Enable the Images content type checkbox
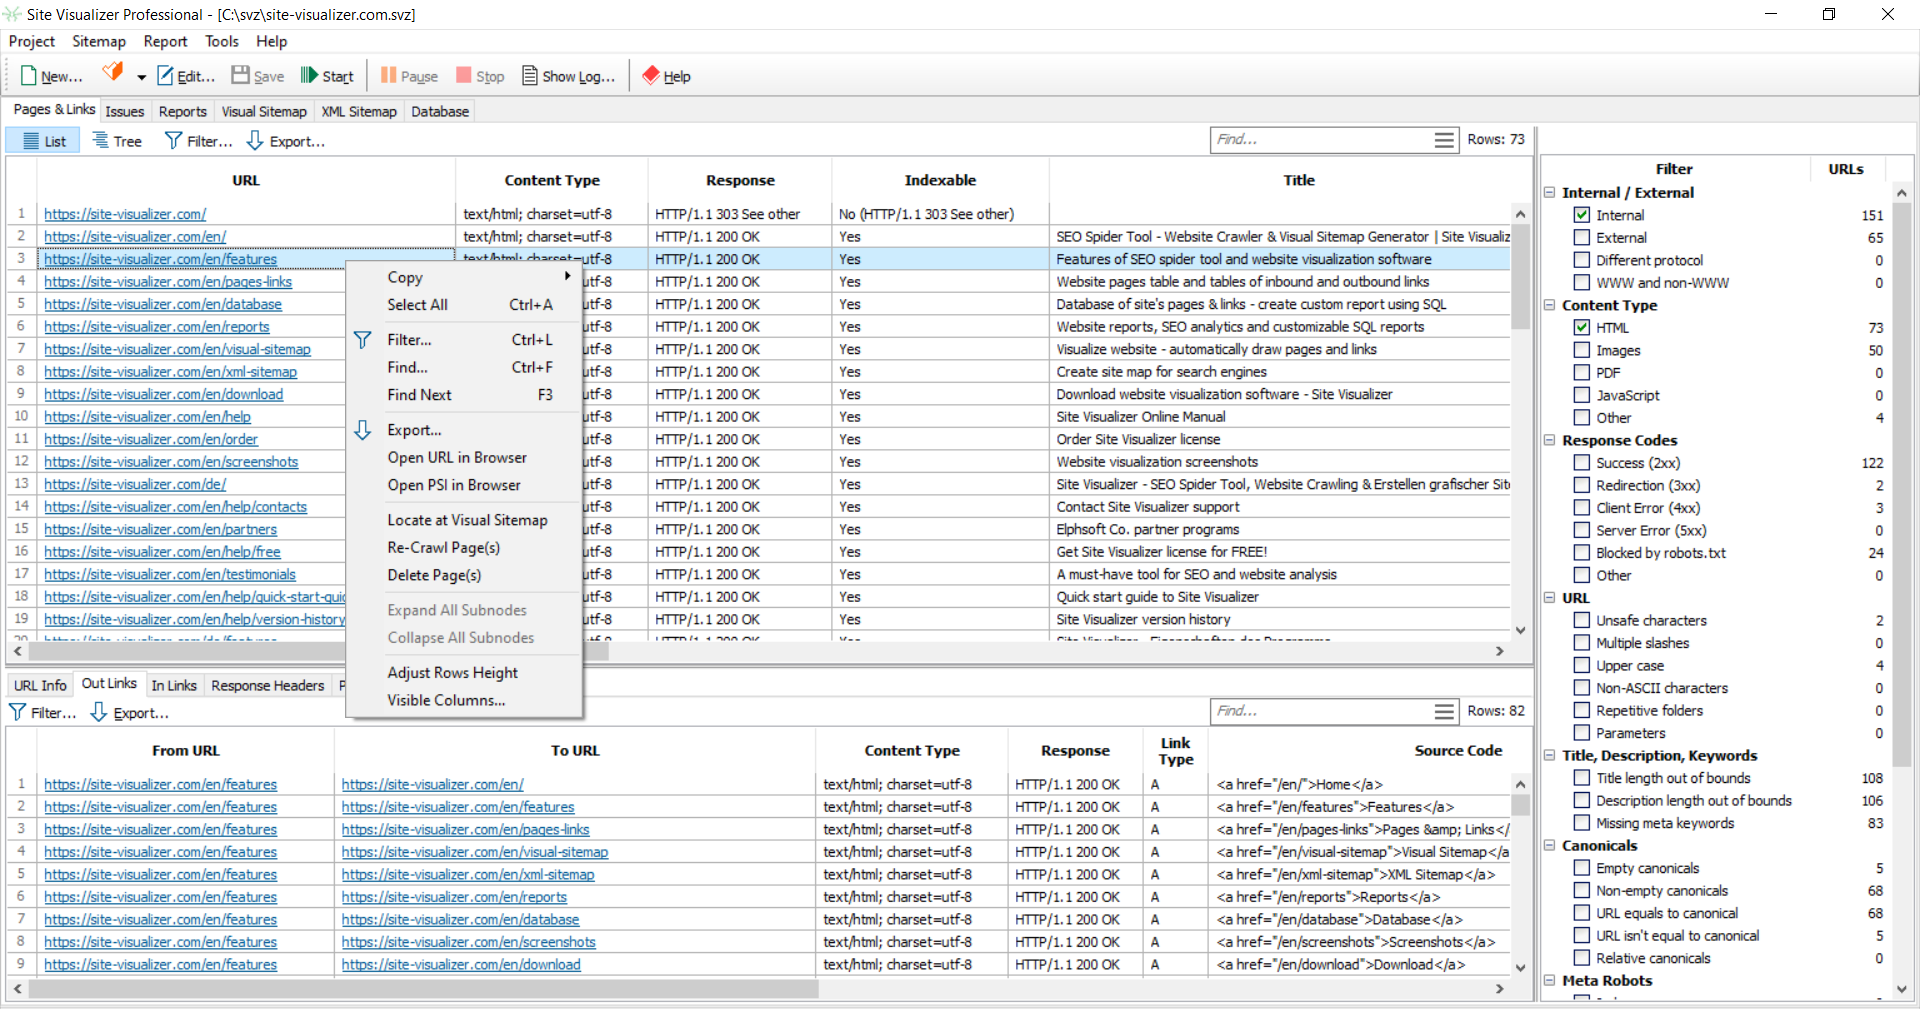The height and width of the screenshot is (1009, 1920). point(1582,350)
